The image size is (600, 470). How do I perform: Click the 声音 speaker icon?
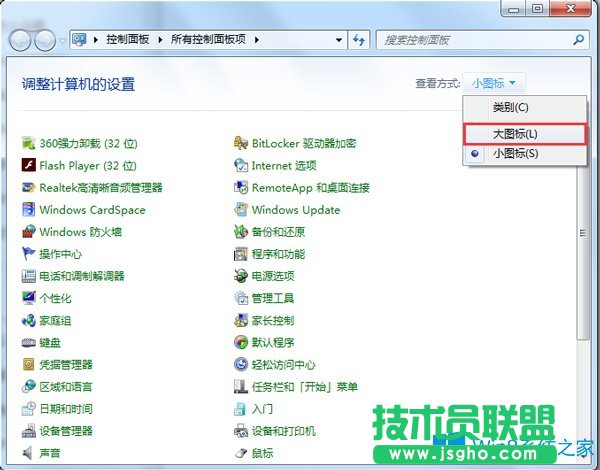click(29, 453)
